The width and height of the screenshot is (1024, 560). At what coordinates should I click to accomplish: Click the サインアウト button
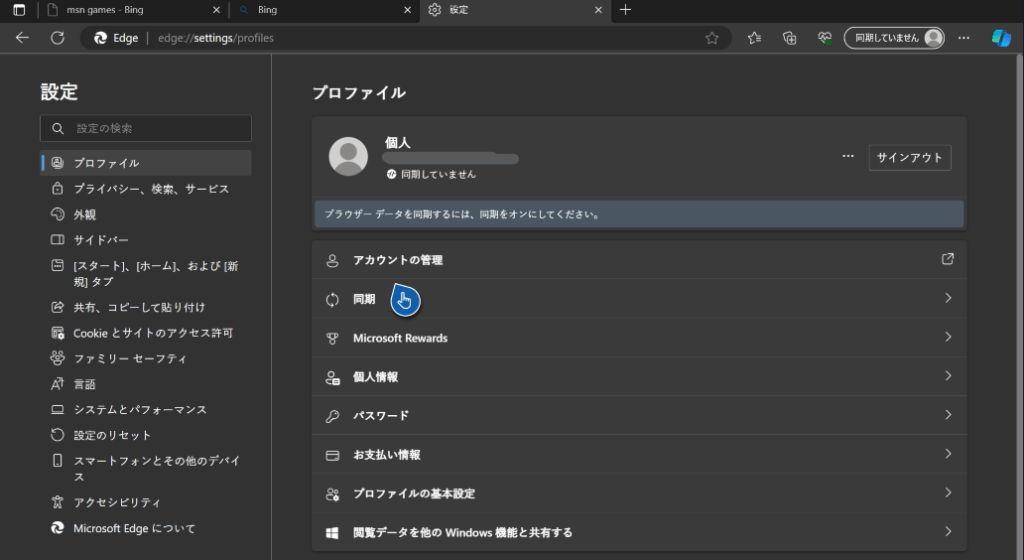pyautogui.click(x=910, y=157)
